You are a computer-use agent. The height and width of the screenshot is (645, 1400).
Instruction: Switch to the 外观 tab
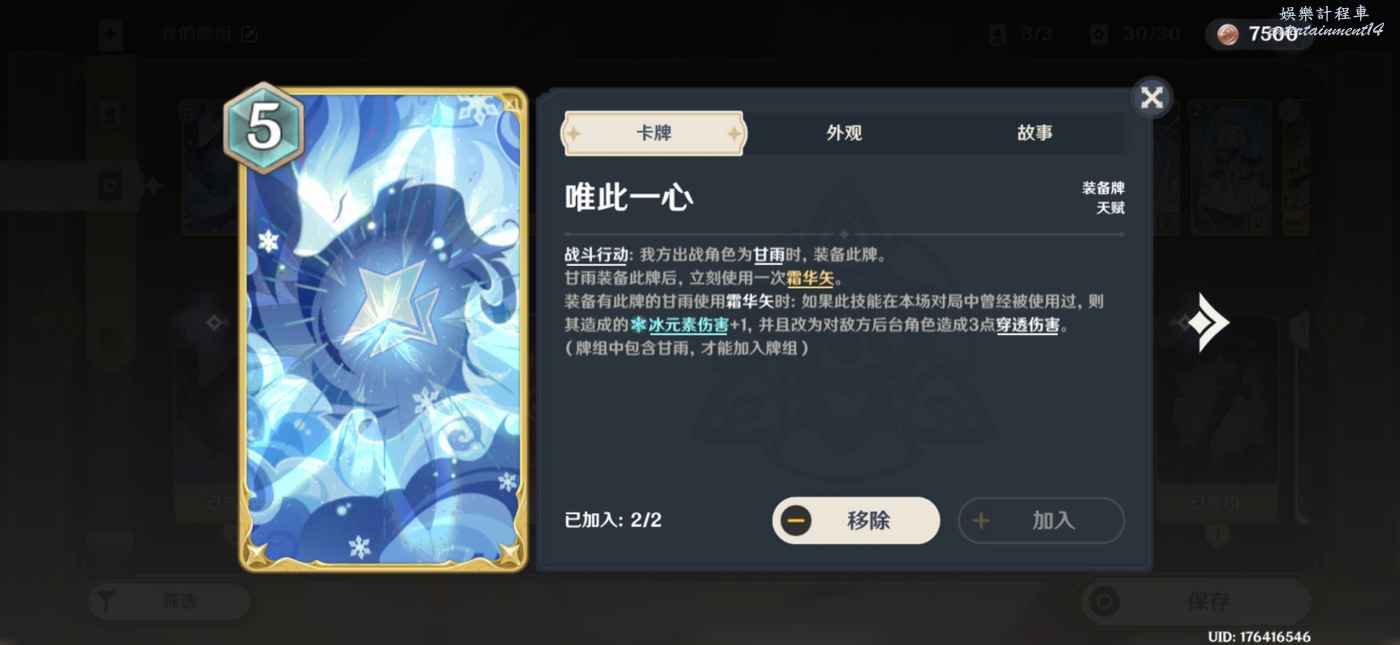point(844,133)
